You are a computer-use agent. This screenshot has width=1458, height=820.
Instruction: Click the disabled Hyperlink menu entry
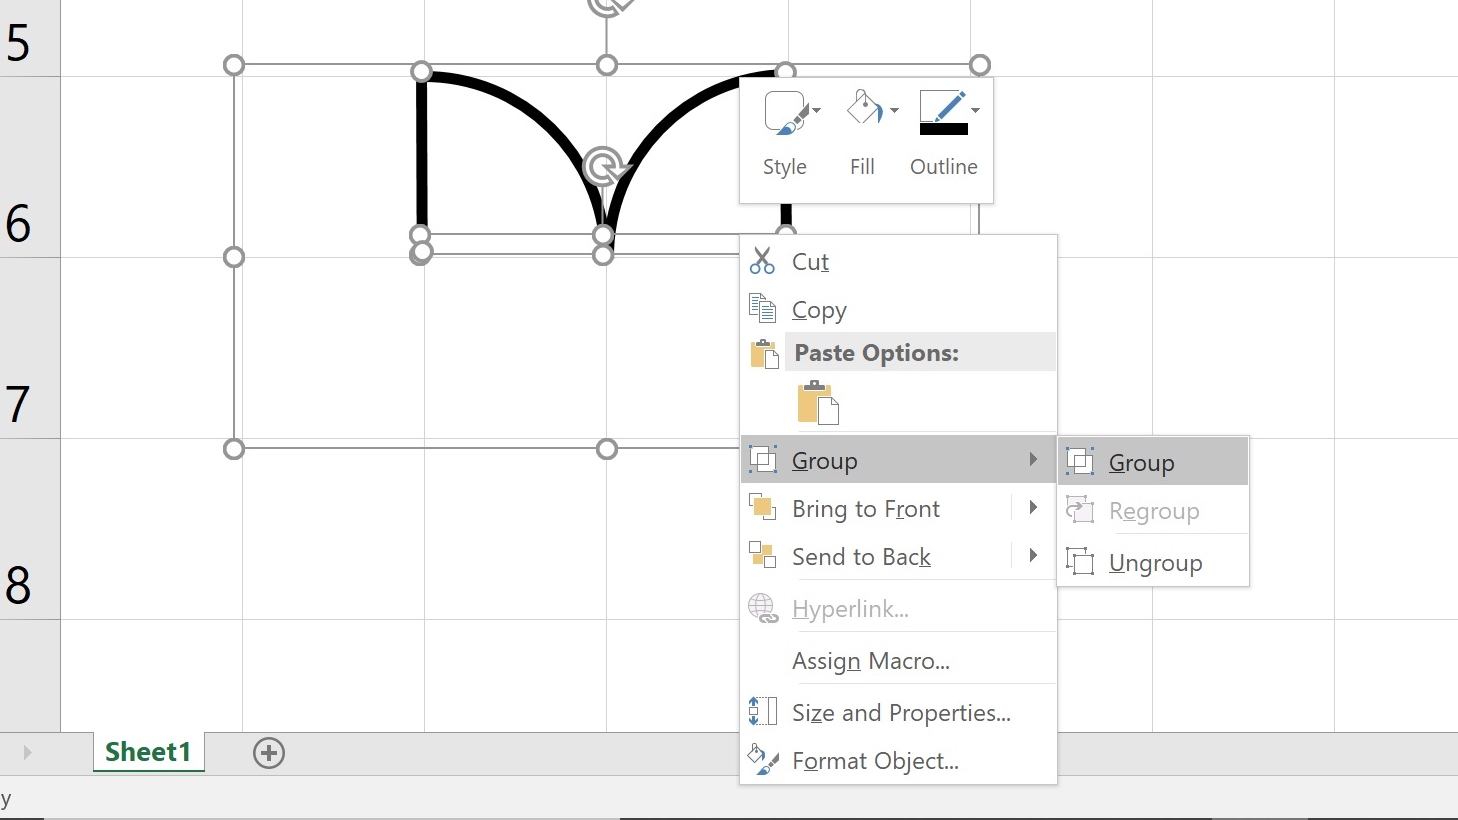[x=898, y=608]
